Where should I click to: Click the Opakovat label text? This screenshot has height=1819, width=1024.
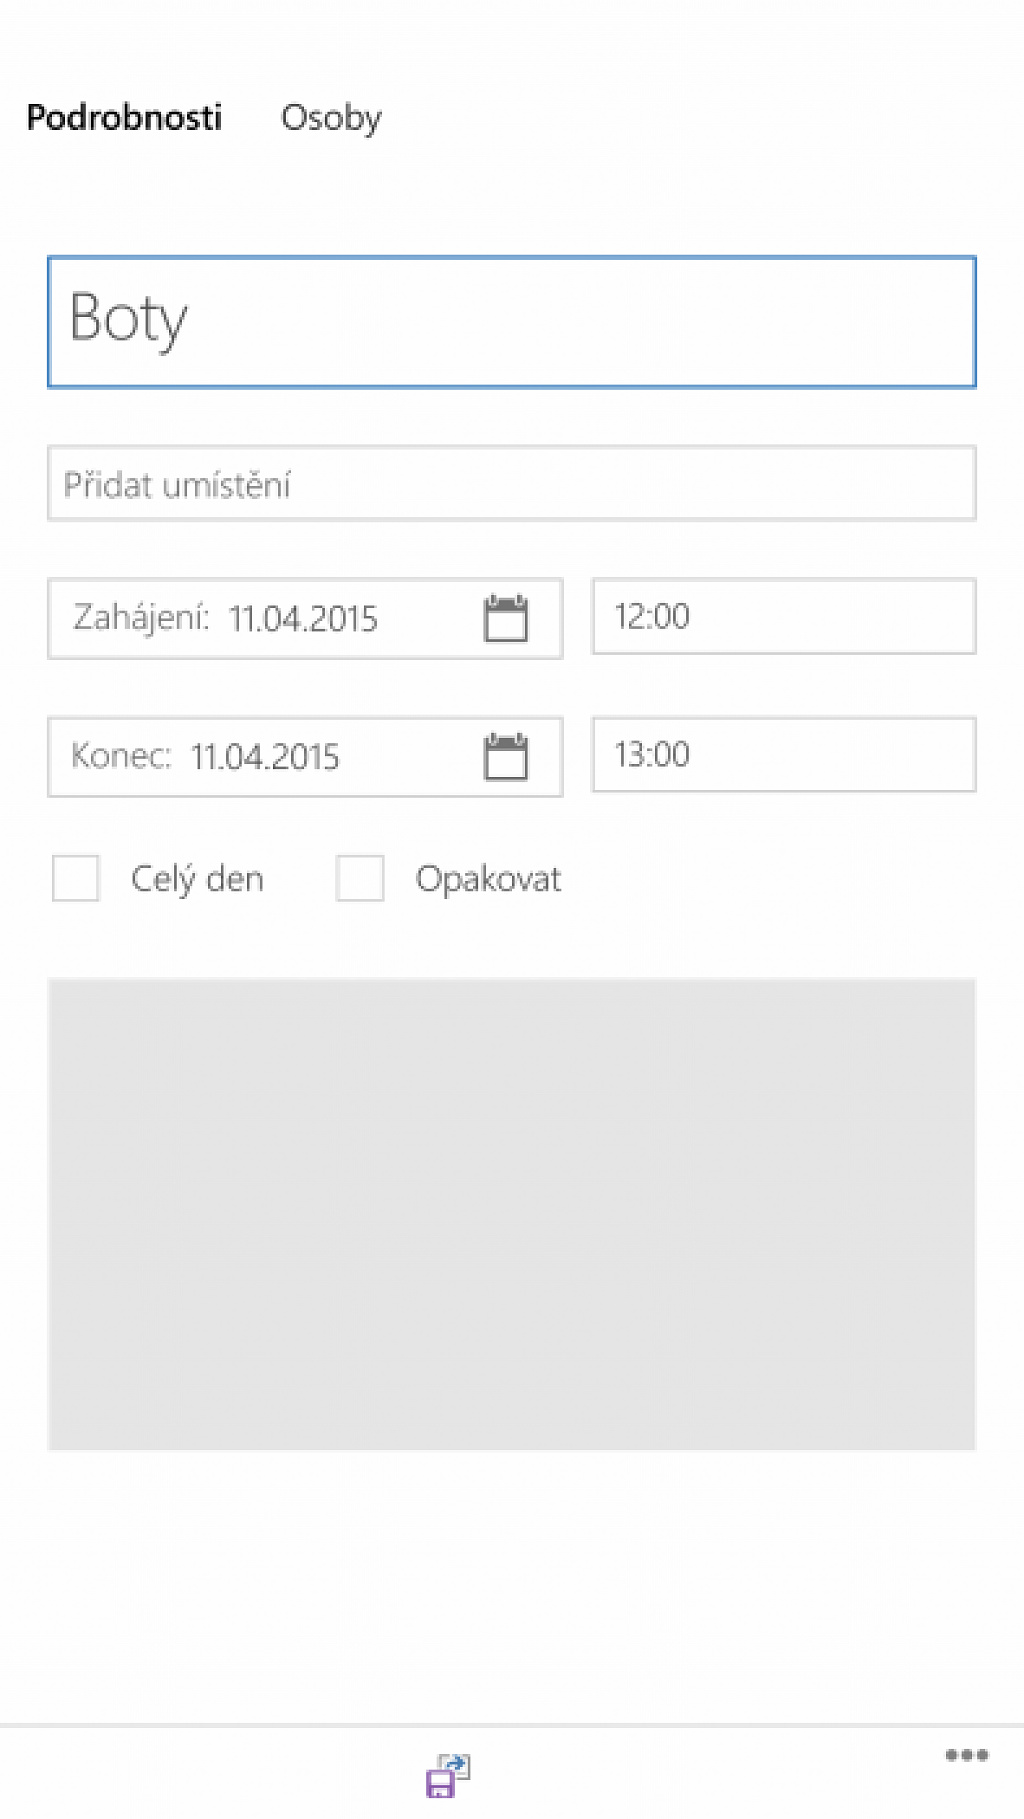[x=488, y=879]
